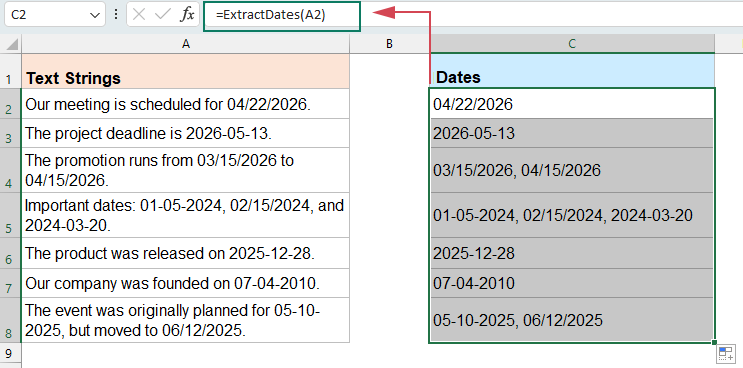Select column C header
This screenshot has width=743, height=368.
point(572,44)
